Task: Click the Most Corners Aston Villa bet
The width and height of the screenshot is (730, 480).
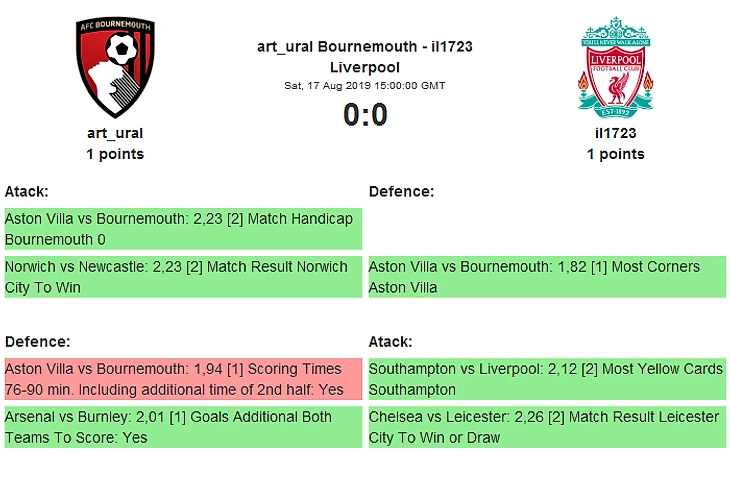Action: [x=547, y=277]
